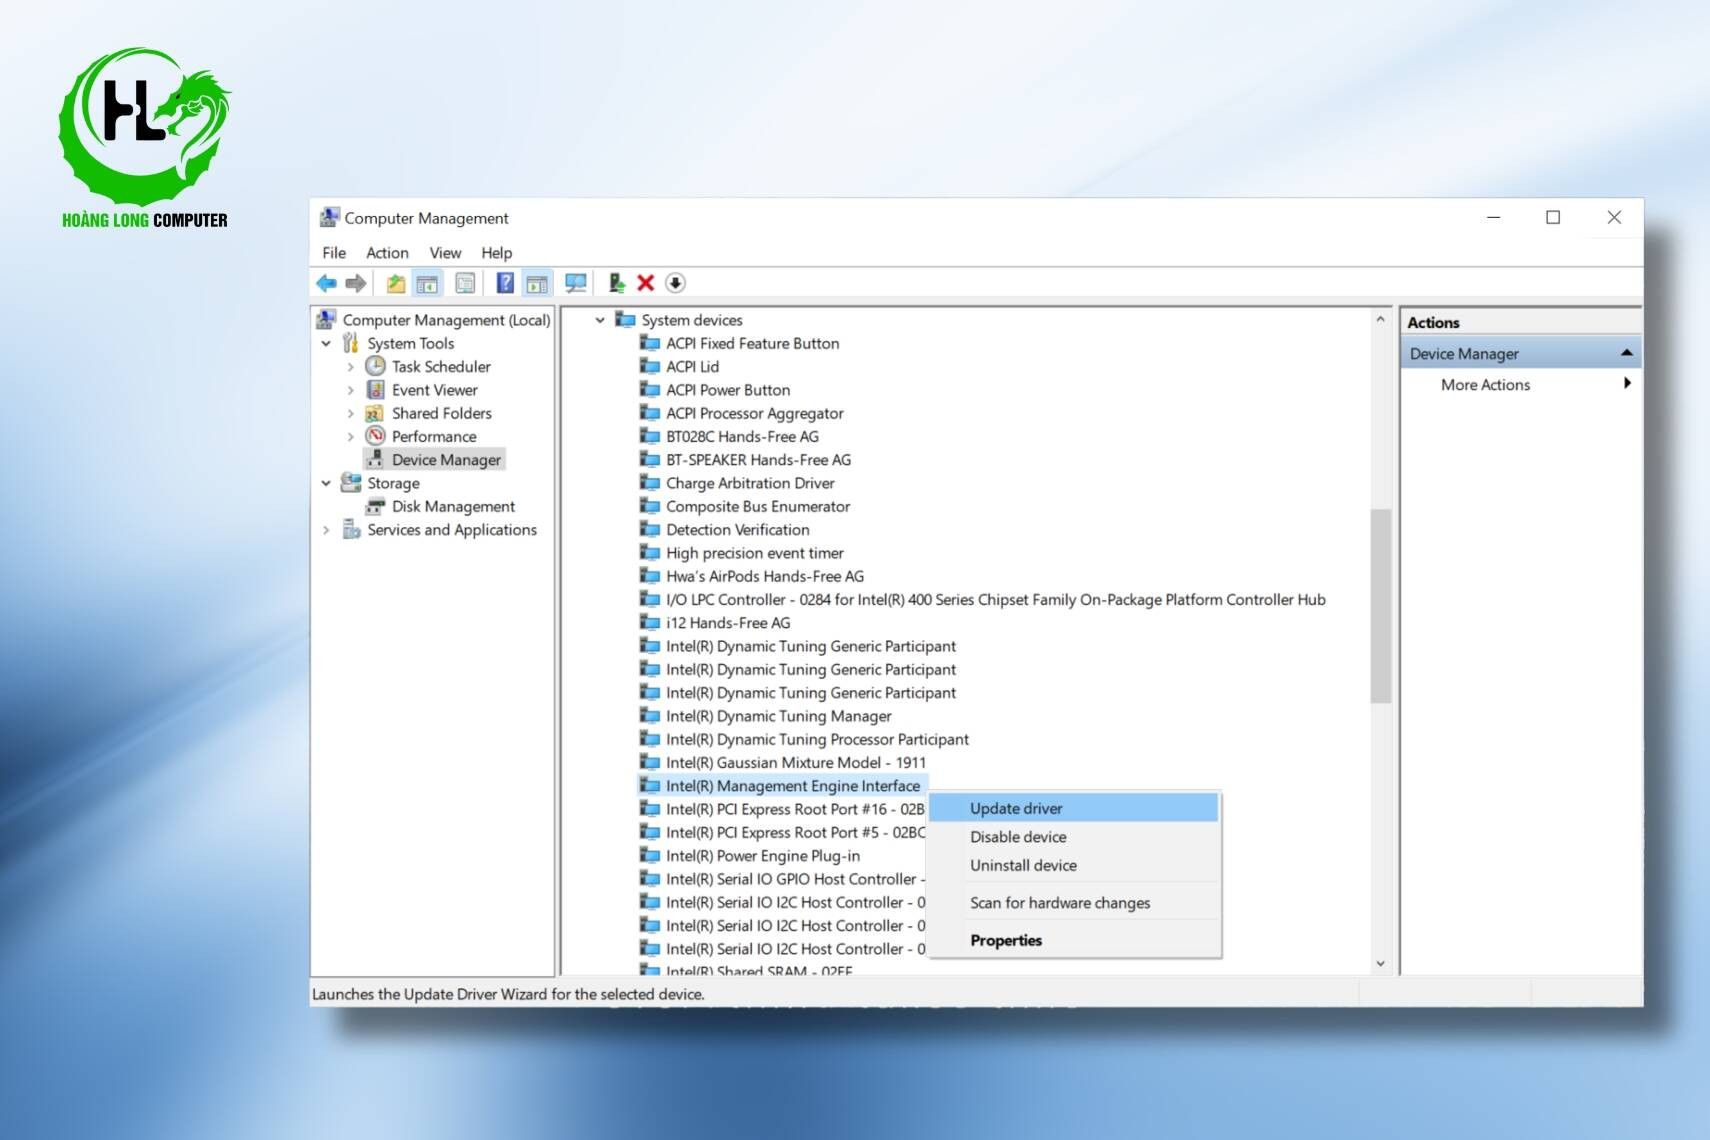The width and height of the screenshot is (1710, 1140).
Task: Select Hwa's AirPods Hands-Free AG device
Action: 765,576
